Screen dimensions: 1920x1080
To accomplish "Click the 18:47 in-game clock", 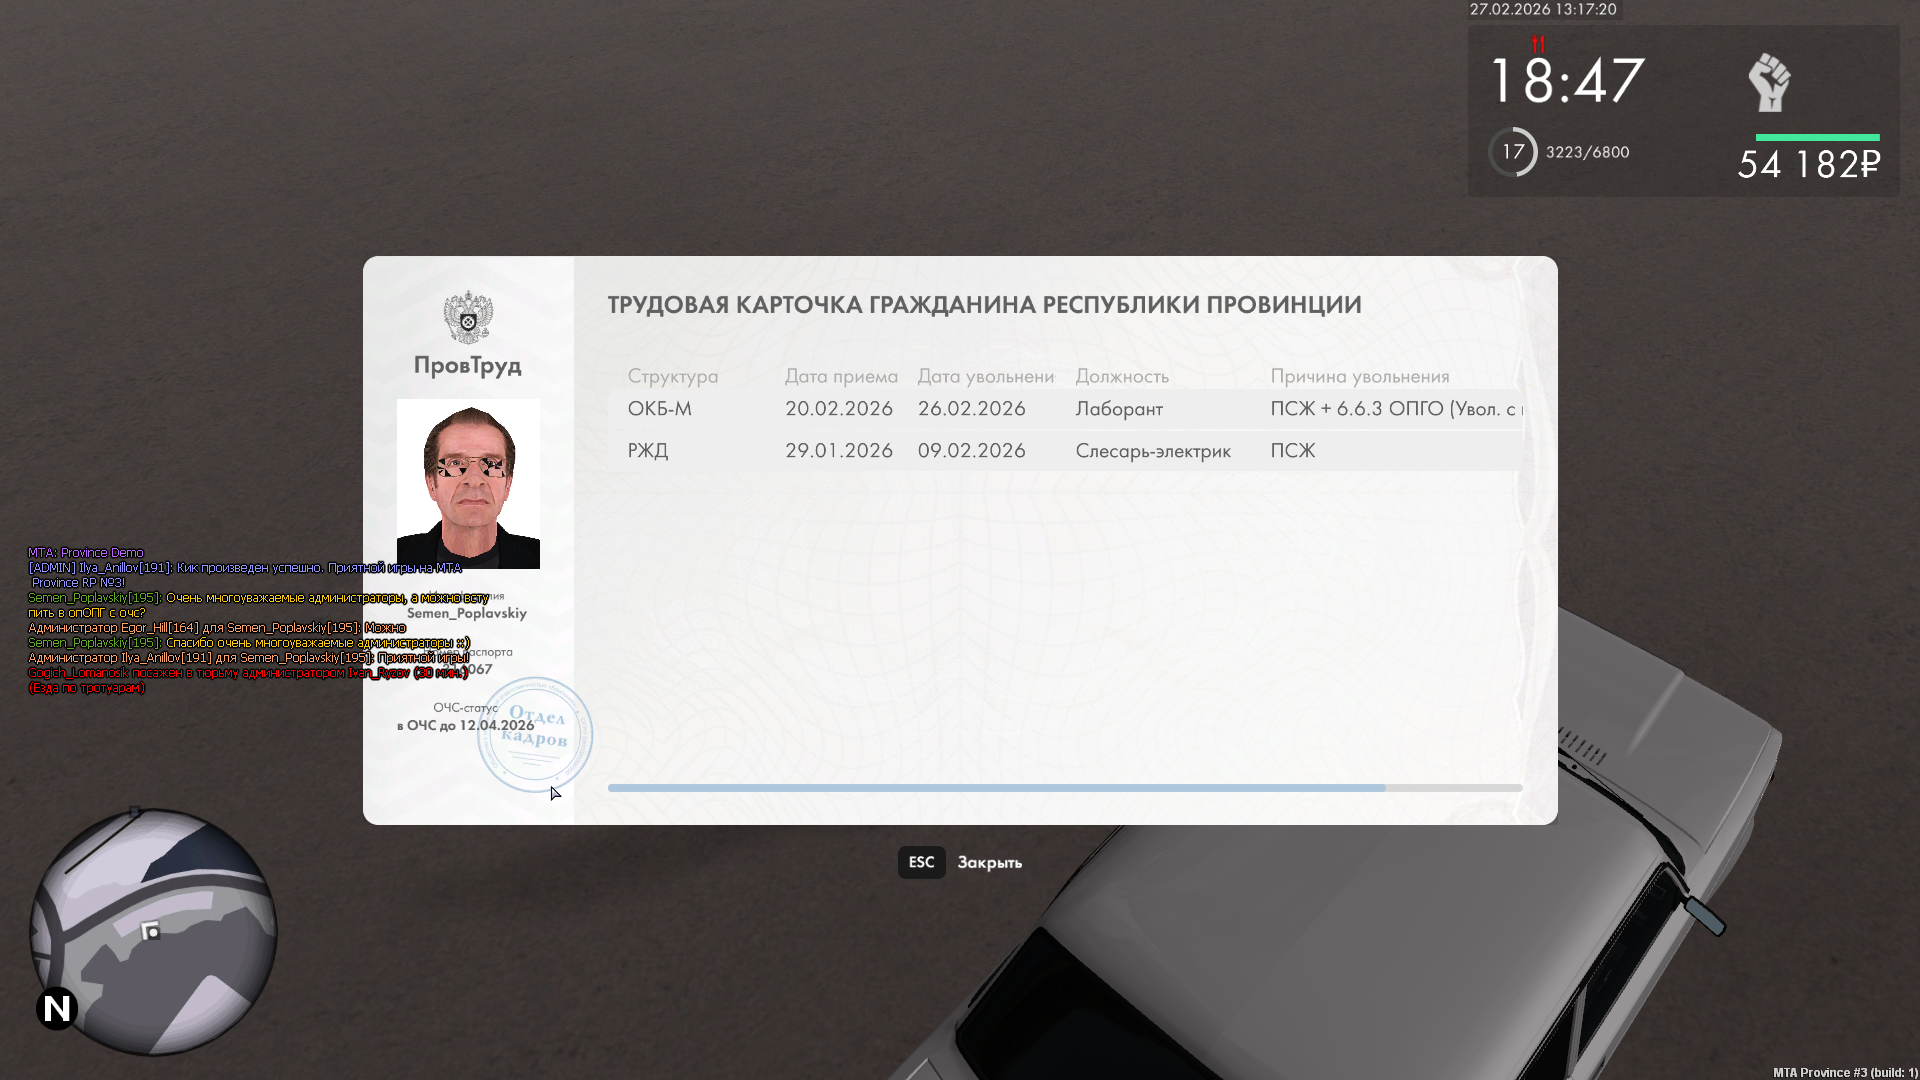I will click(1565, 80).
